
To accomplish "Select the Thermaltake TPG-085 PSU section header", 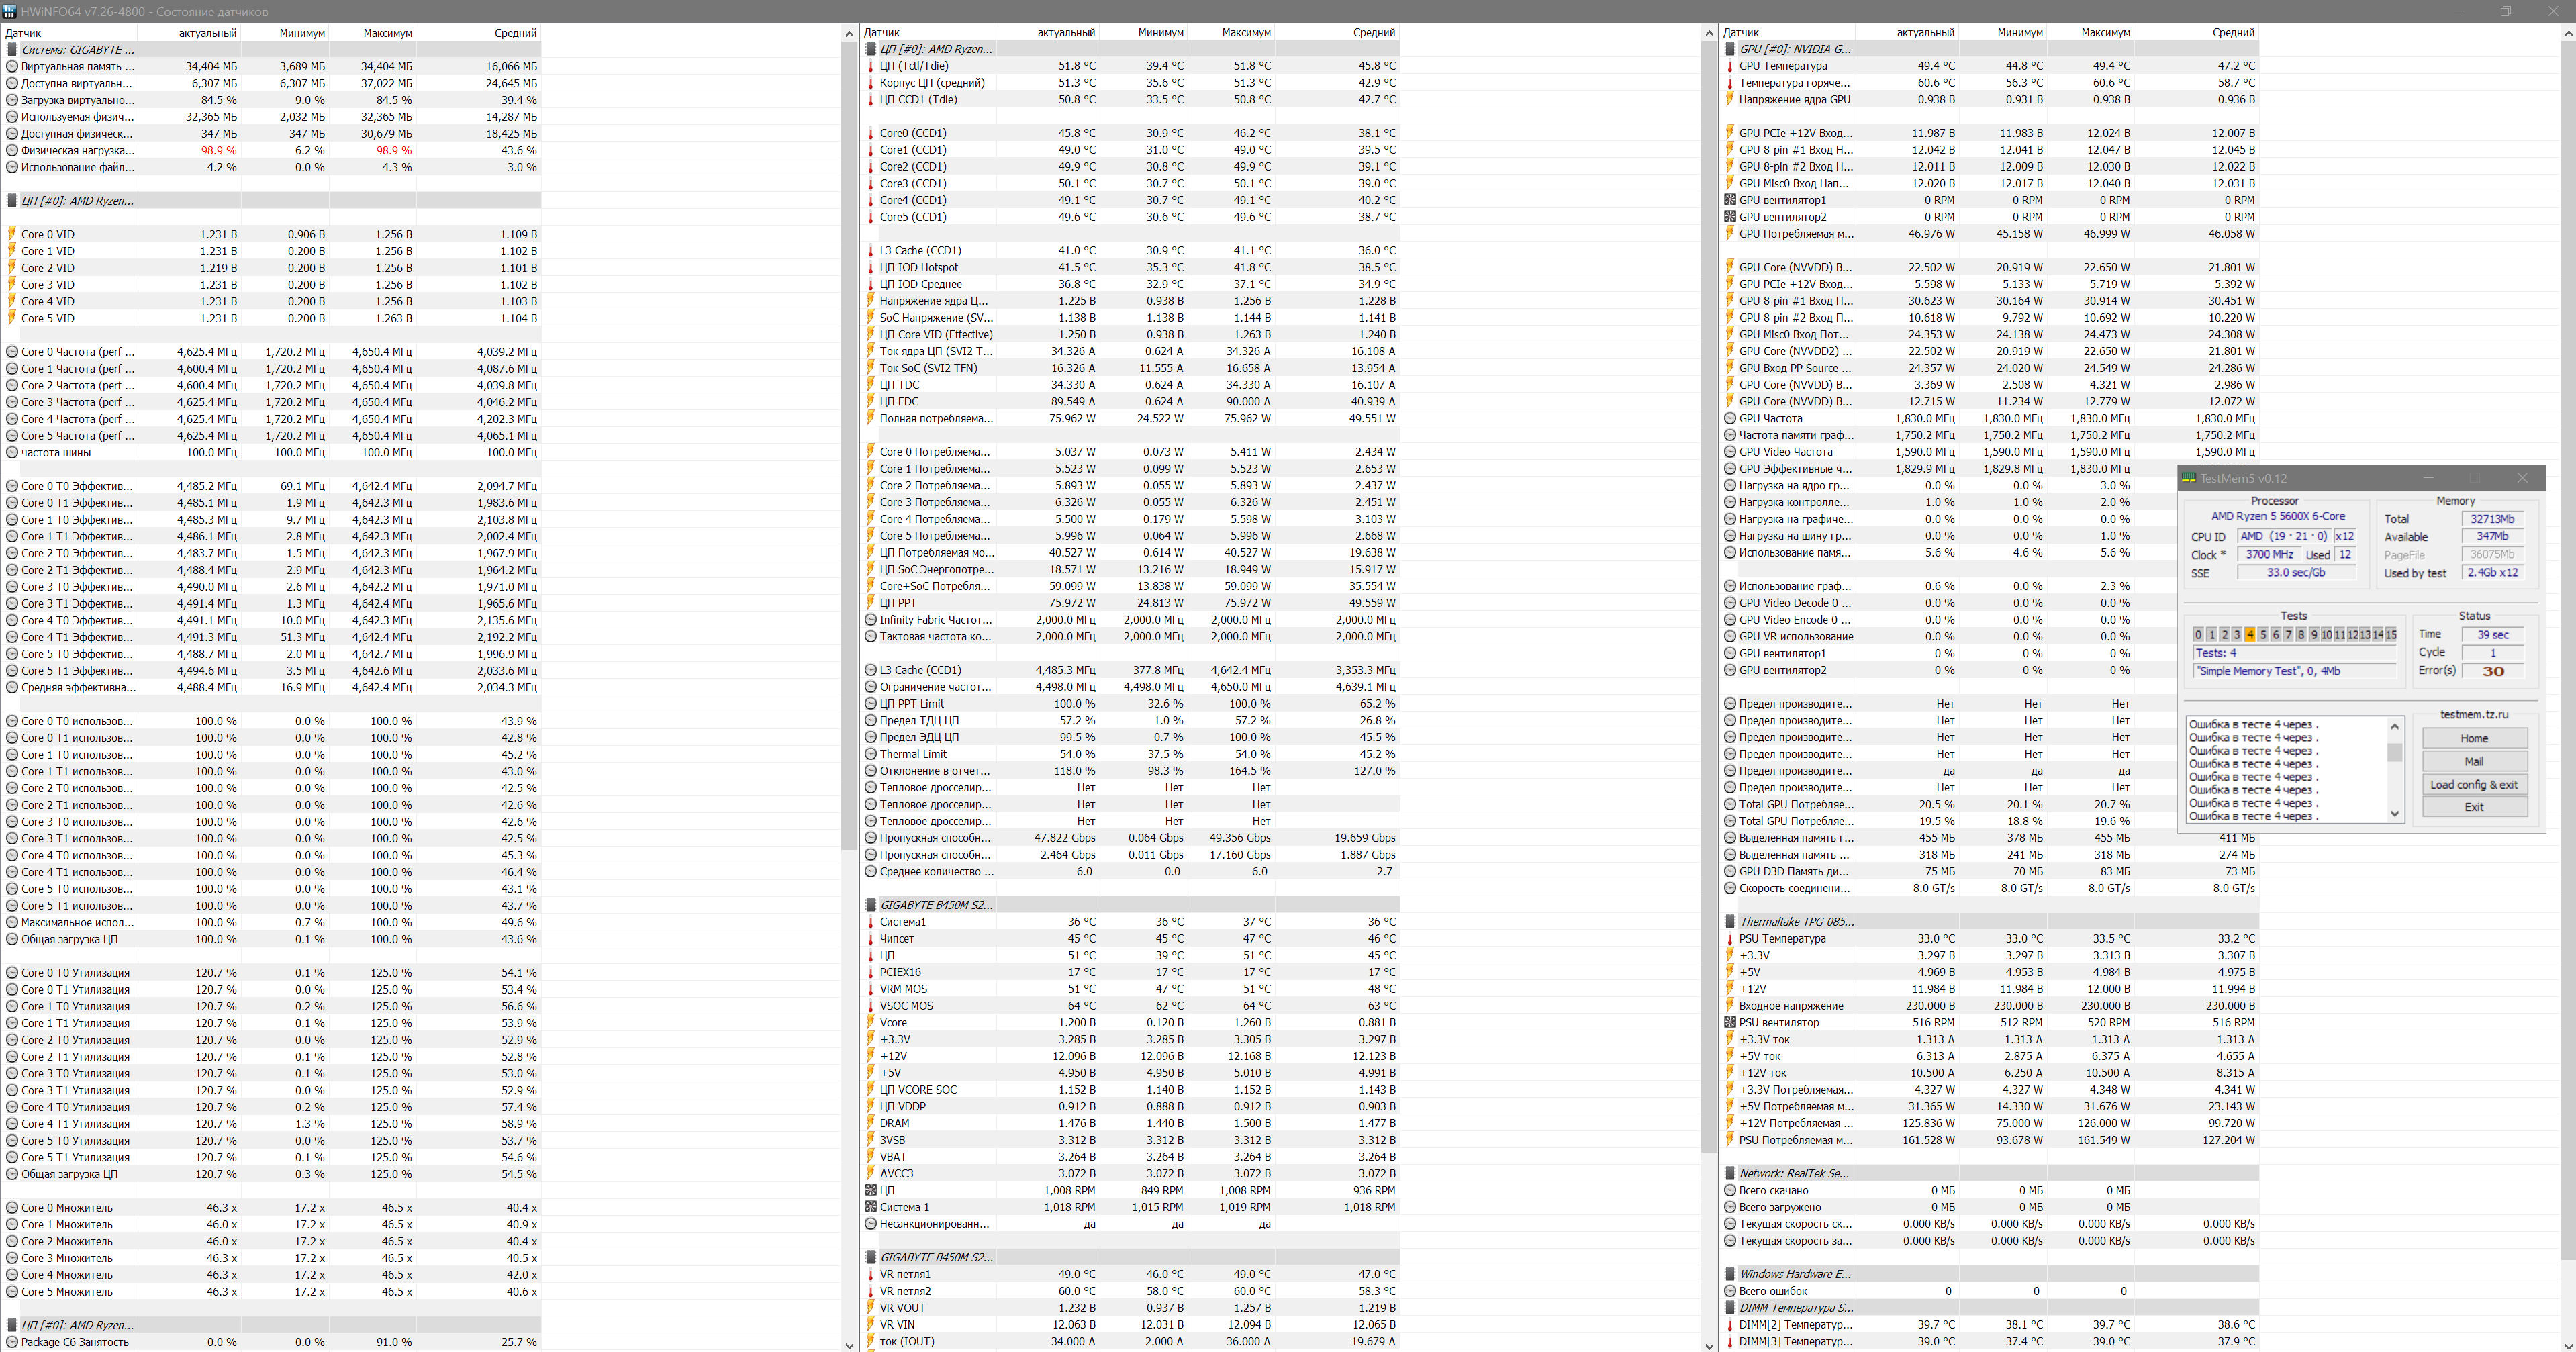I will point(1796,921).
